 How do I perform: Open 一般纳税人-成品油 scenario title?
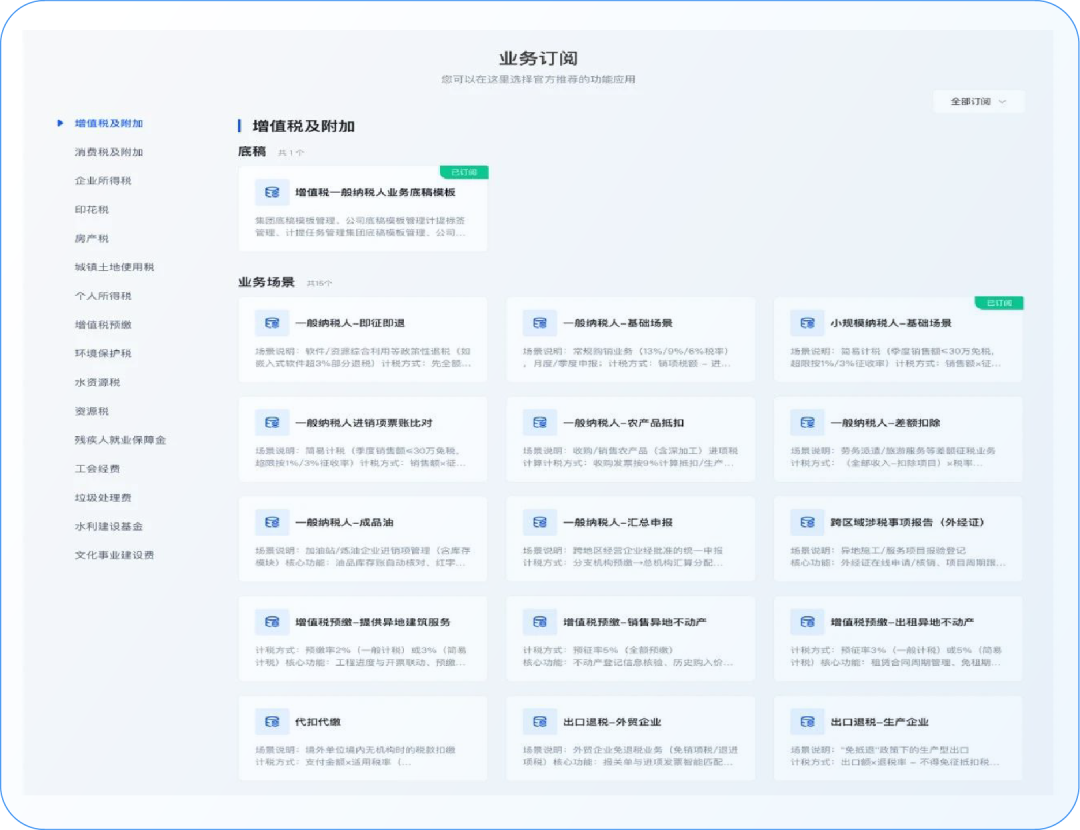344,523
